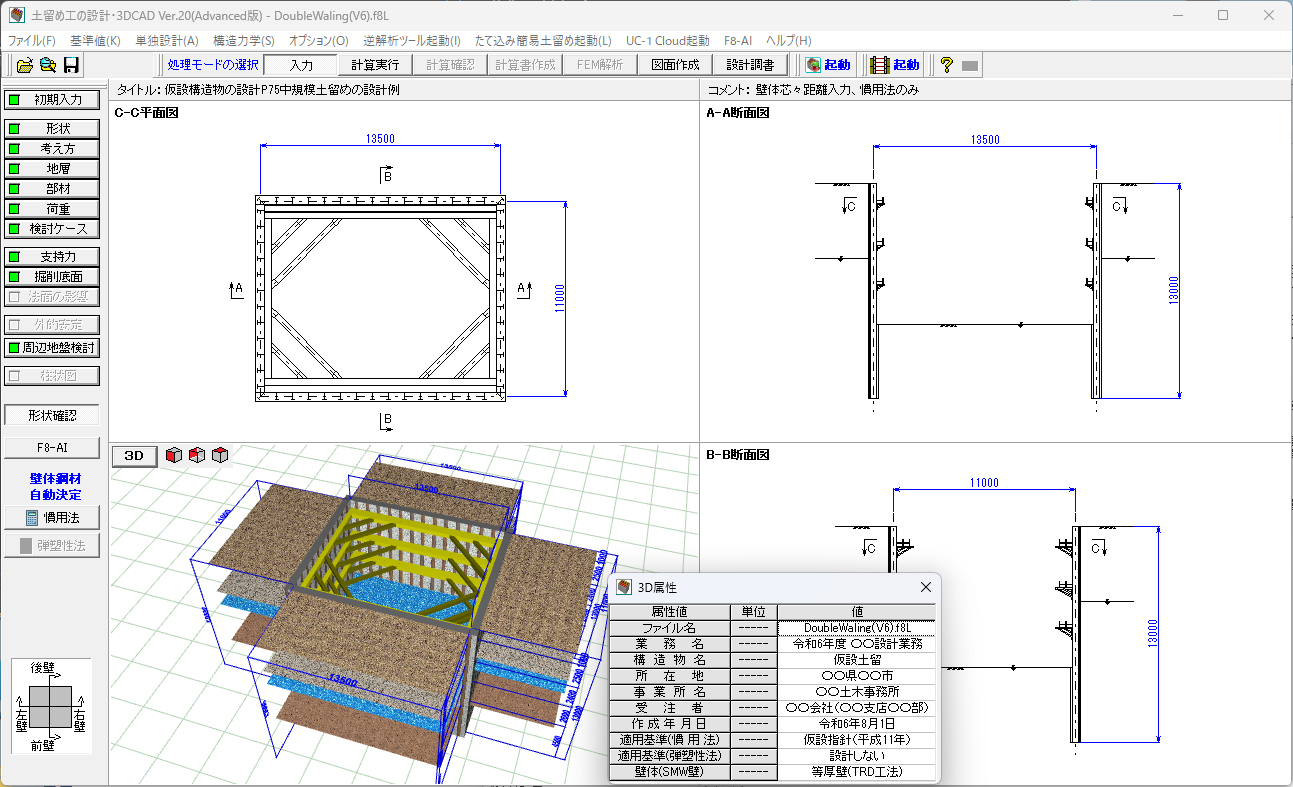Run the calculator 慣用法 button
Viewport: 1293px width, 787px height.
52,518
